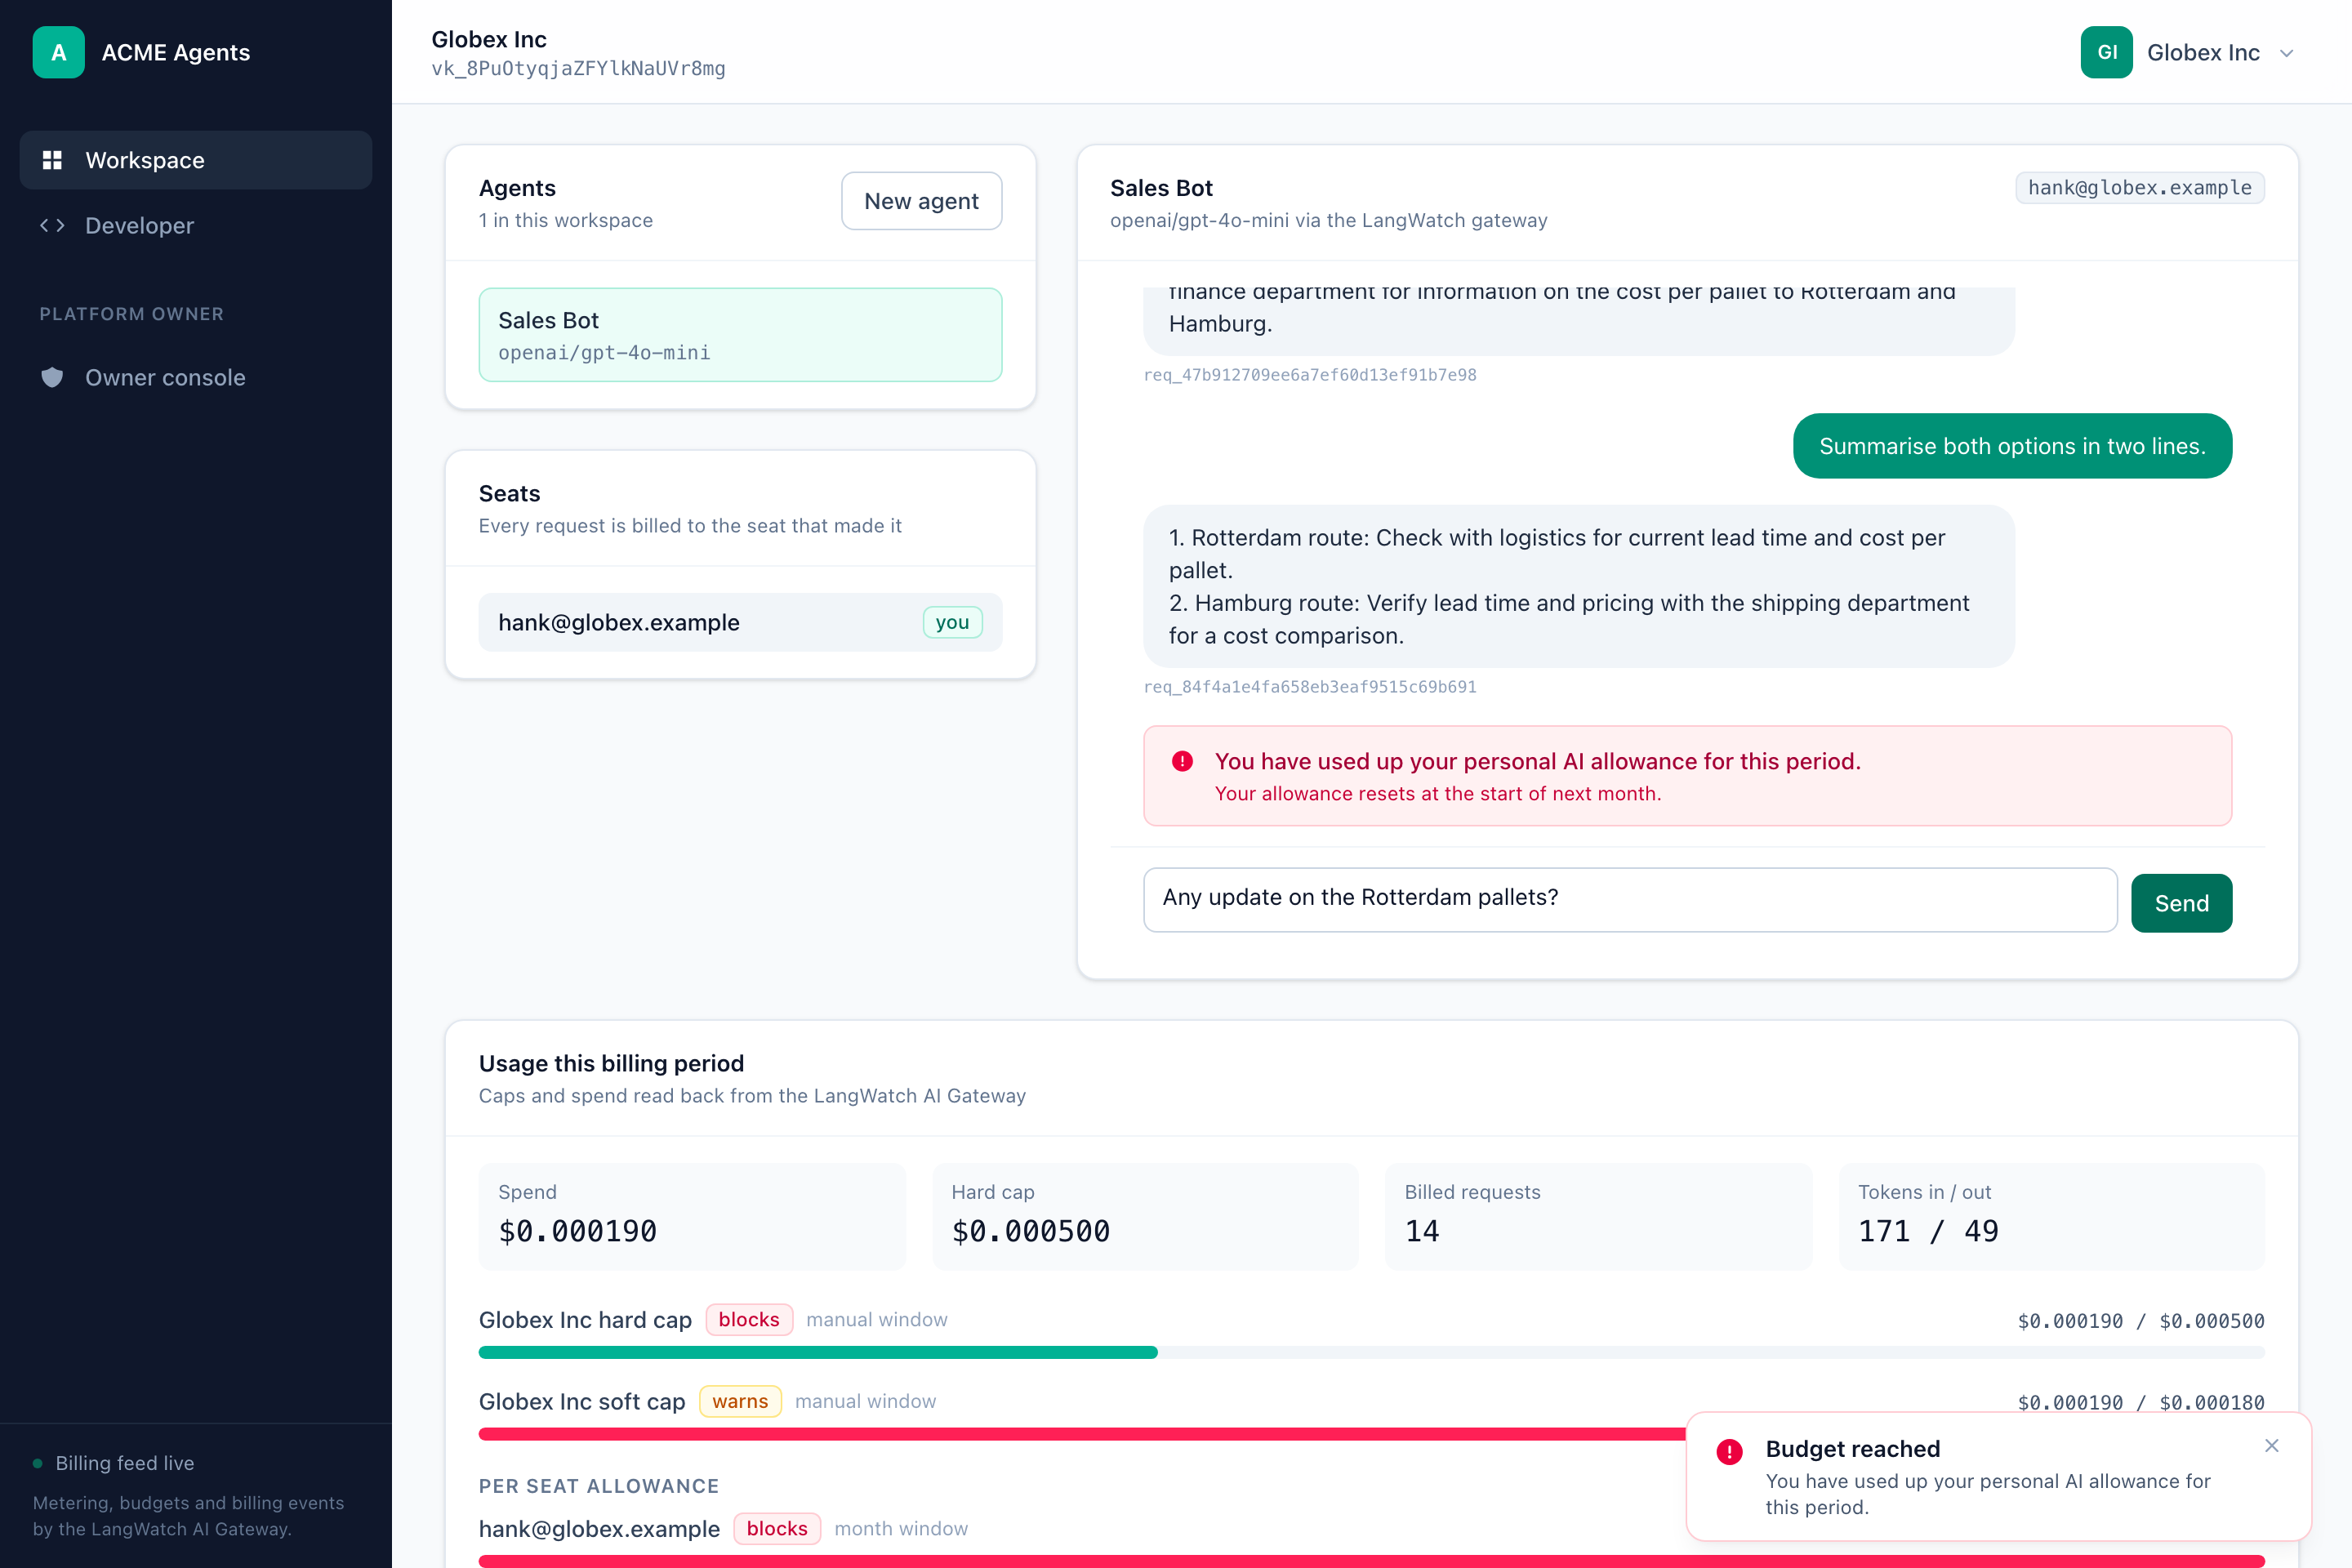Click the 'blocks' badge beside hank@globex.example allowance
This screenshot has height=1568, width=2352.
(x=776, y=1528)
